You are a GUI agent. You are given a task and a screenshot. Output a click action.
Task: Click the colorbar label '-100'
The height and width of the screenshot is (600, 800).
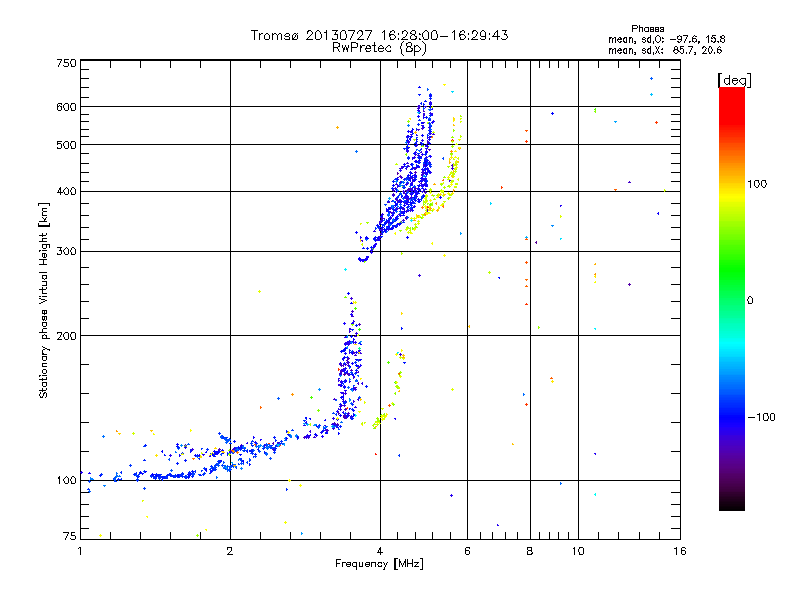(x=761, y=417)
